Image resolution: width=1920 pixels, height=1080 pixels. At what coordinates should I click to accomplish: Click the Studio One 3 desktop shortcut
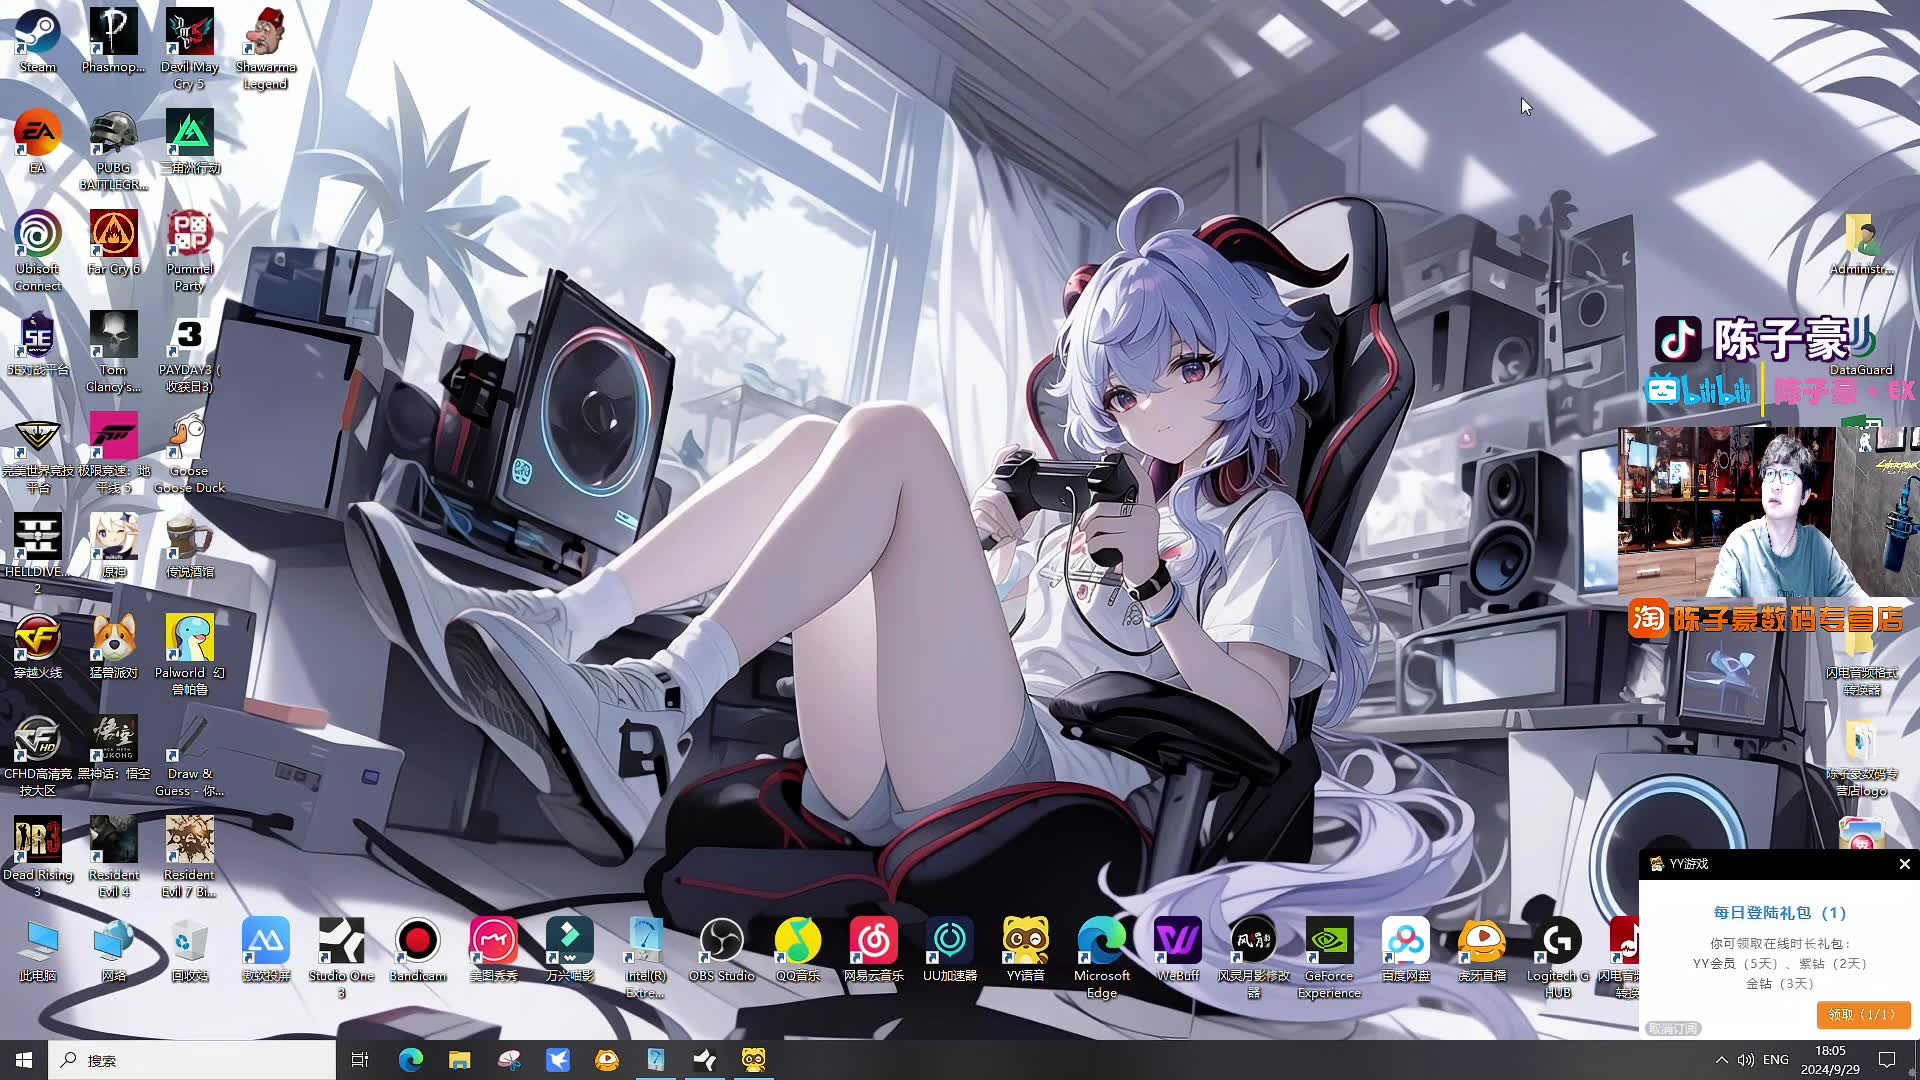pyautogui.click(x=341, y=957)
